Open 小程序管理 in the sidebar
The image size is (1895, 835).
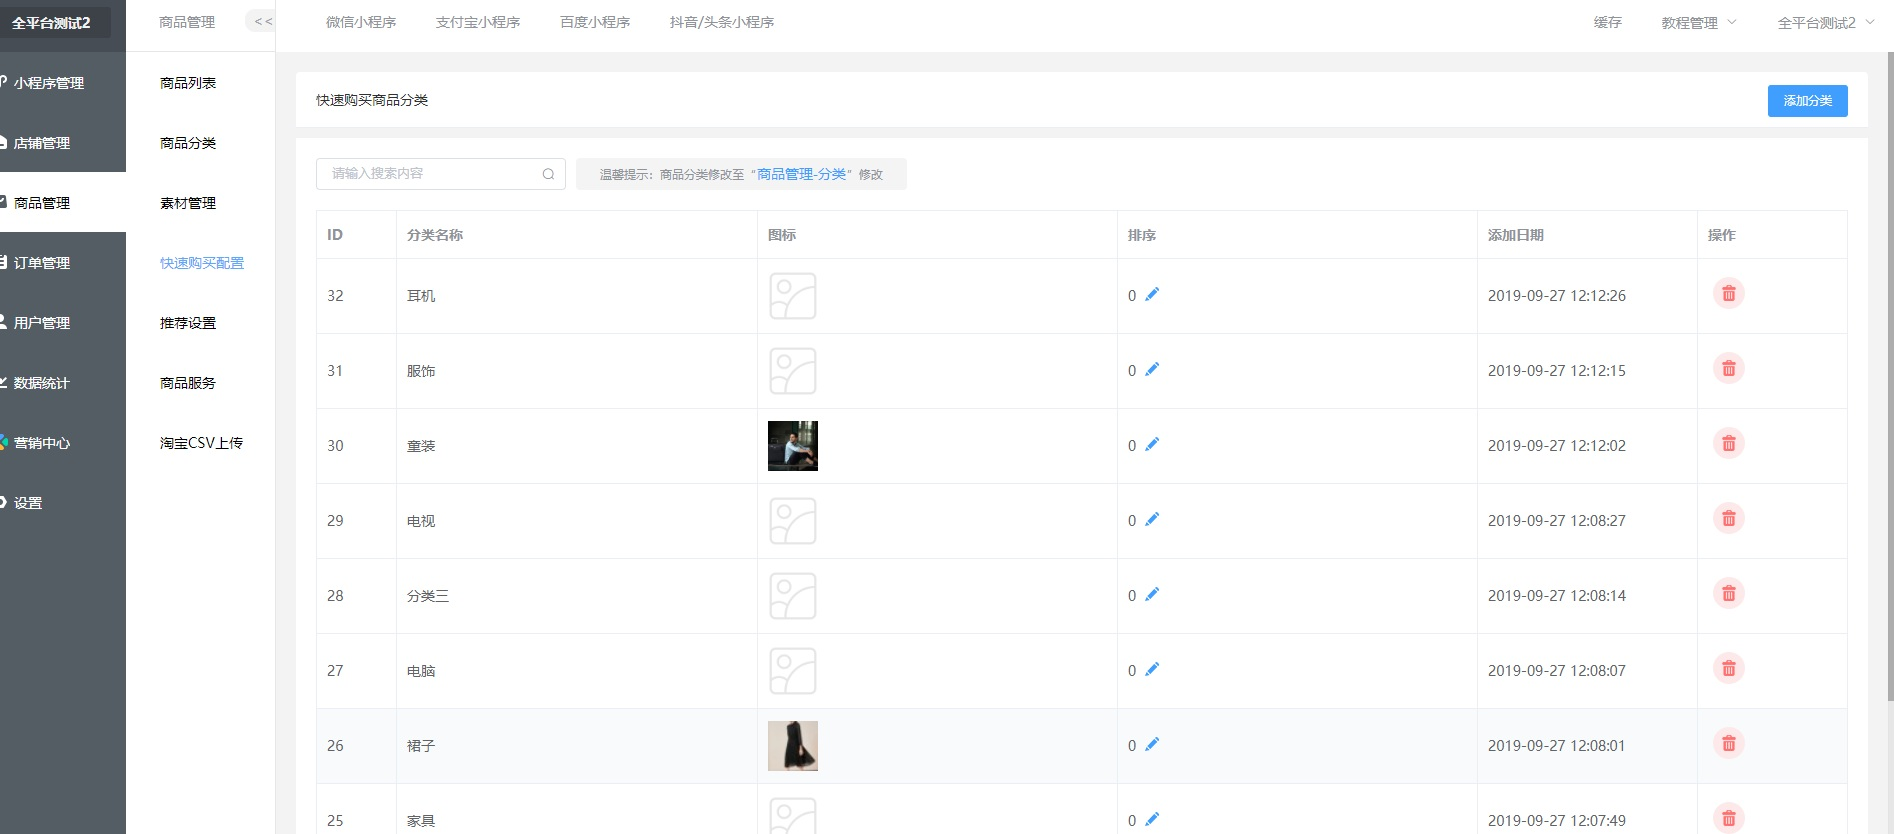point(63,83)
